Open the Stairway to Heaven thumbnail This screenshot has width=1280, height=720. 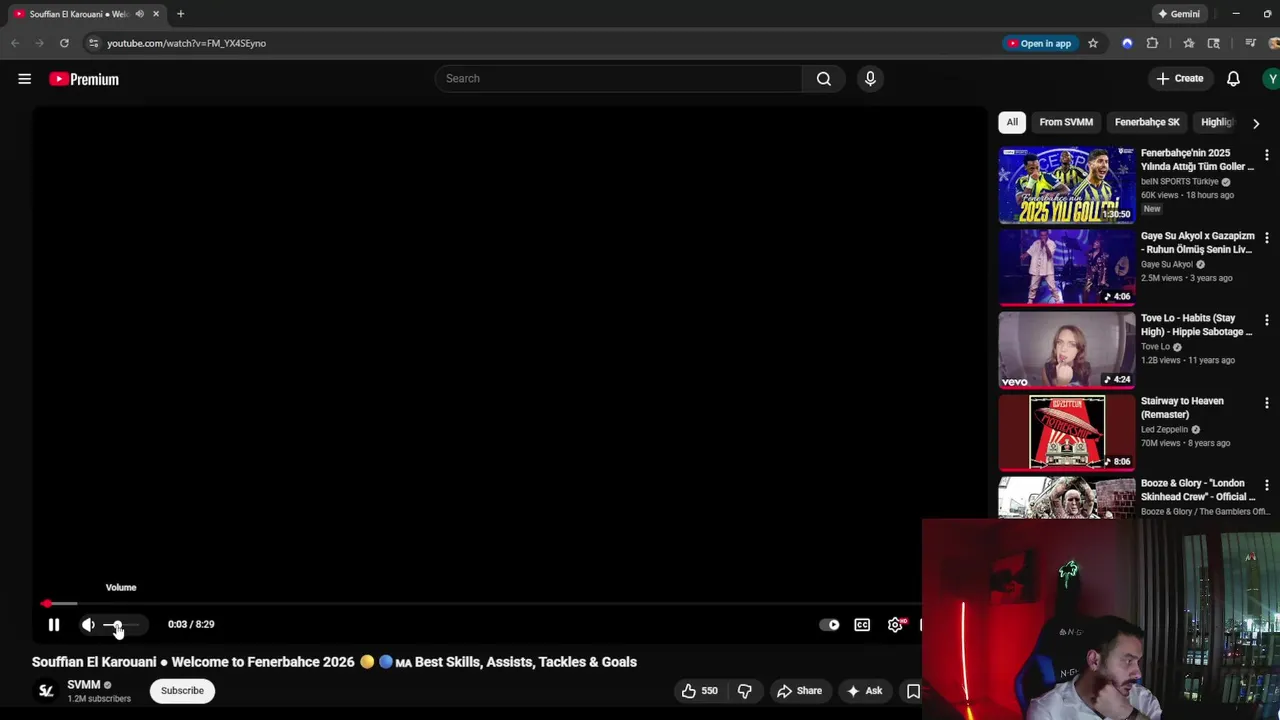click(1066, 432)
